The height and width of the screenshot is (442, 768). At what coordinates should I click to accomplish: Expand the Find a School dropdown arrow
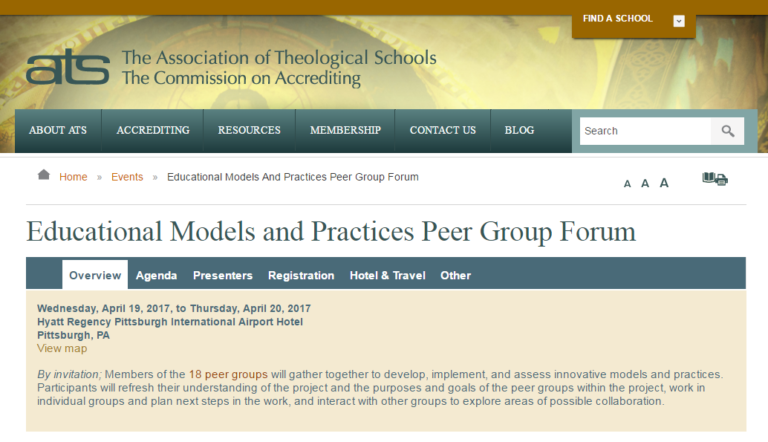pyautogui.click(x=679, y=20)
